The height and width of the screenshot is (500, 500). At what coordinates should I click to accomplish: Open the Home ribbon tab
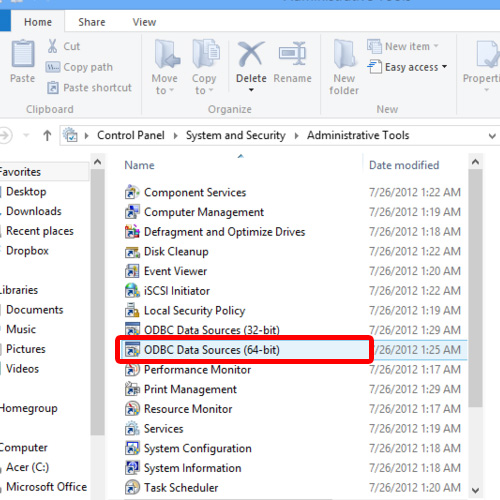[38, 22]
